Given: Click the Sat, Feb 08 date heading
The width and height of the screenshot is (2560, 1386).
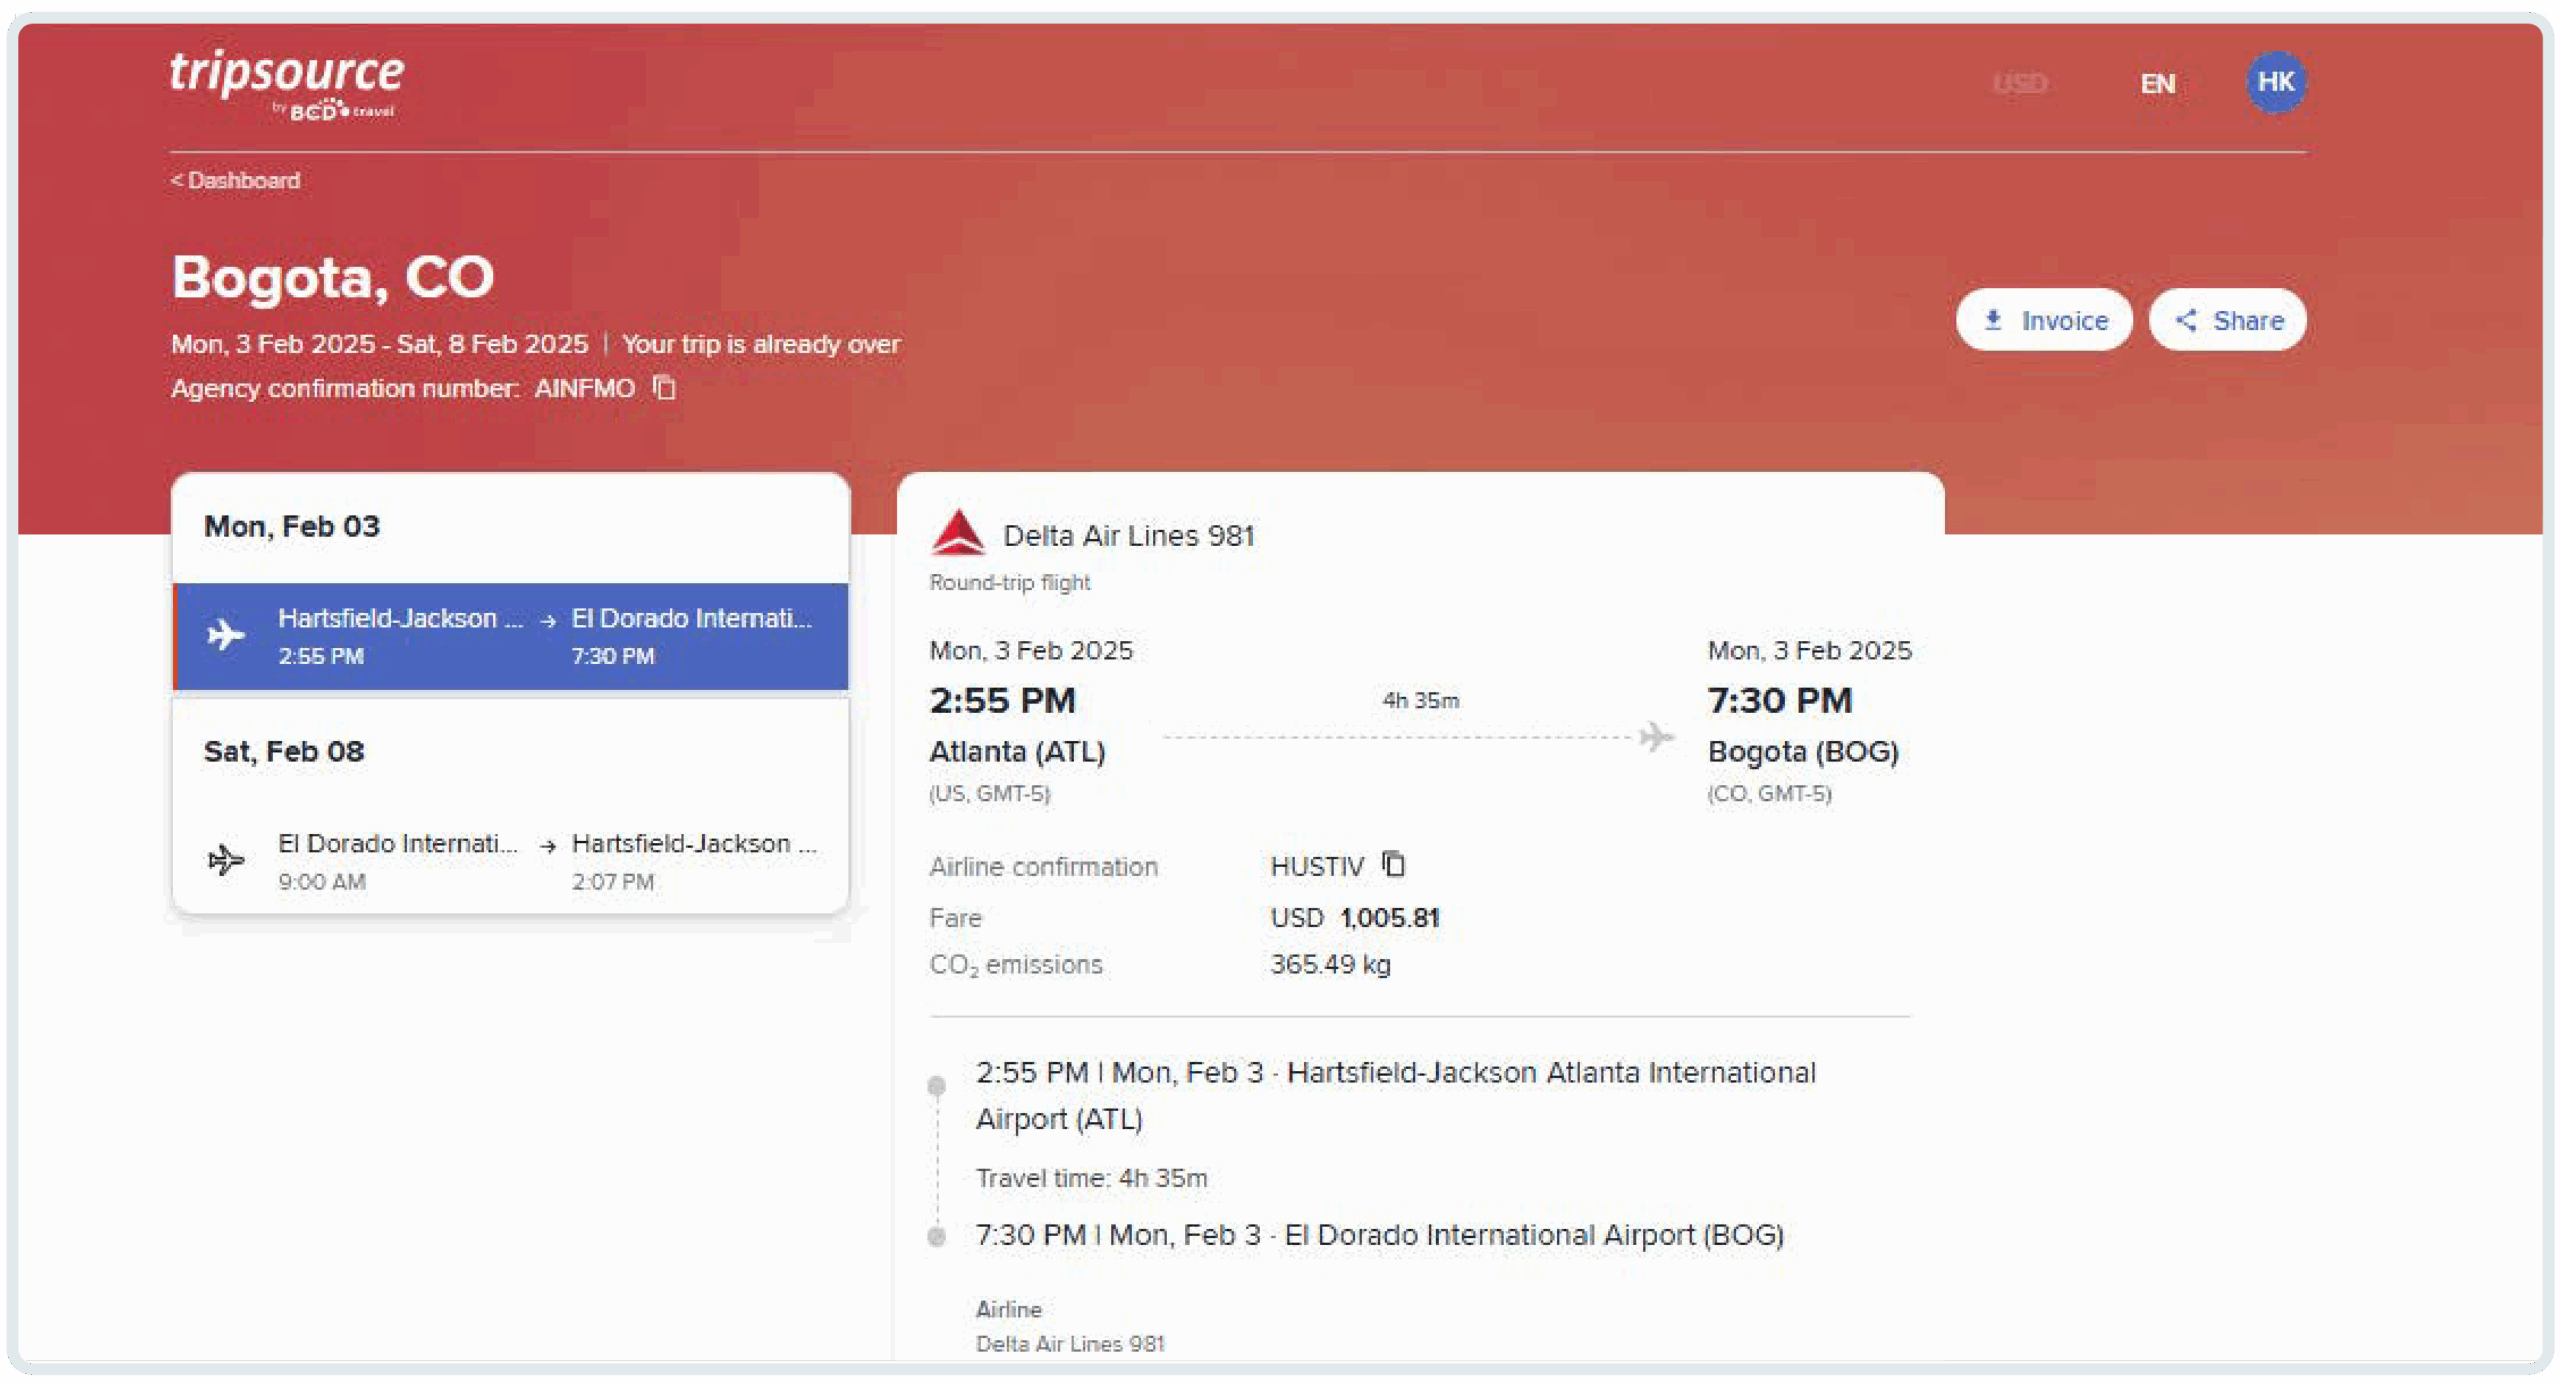Looking at the screenshot, I should coord(284,751).
